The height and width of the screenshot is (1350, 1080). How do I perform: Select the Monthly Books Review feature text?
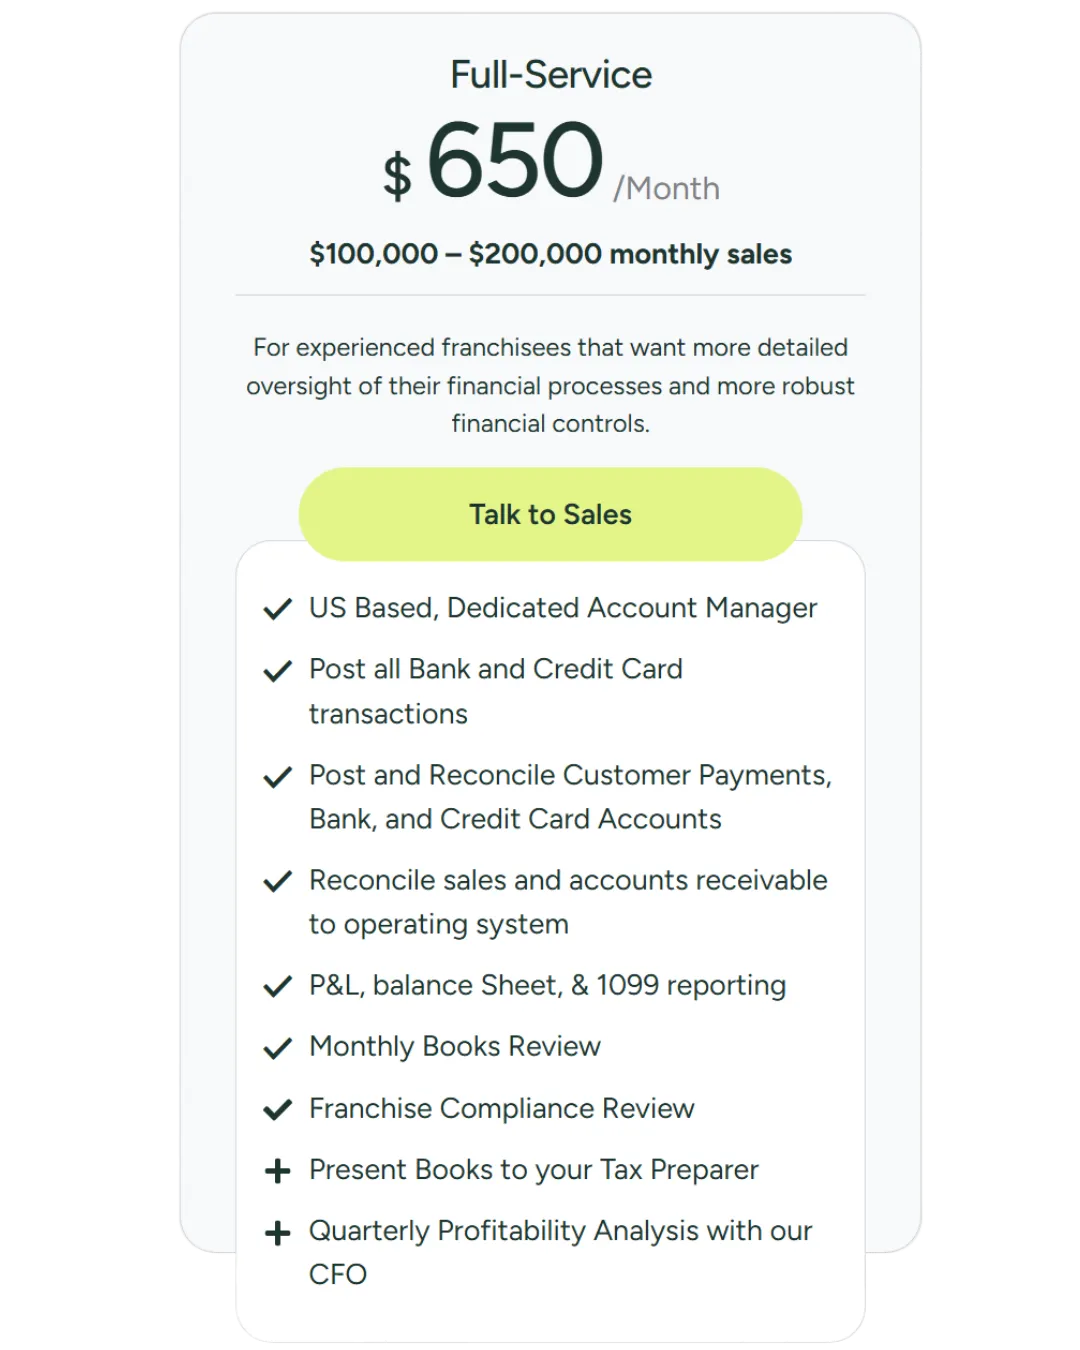[x=455, y=1046]
